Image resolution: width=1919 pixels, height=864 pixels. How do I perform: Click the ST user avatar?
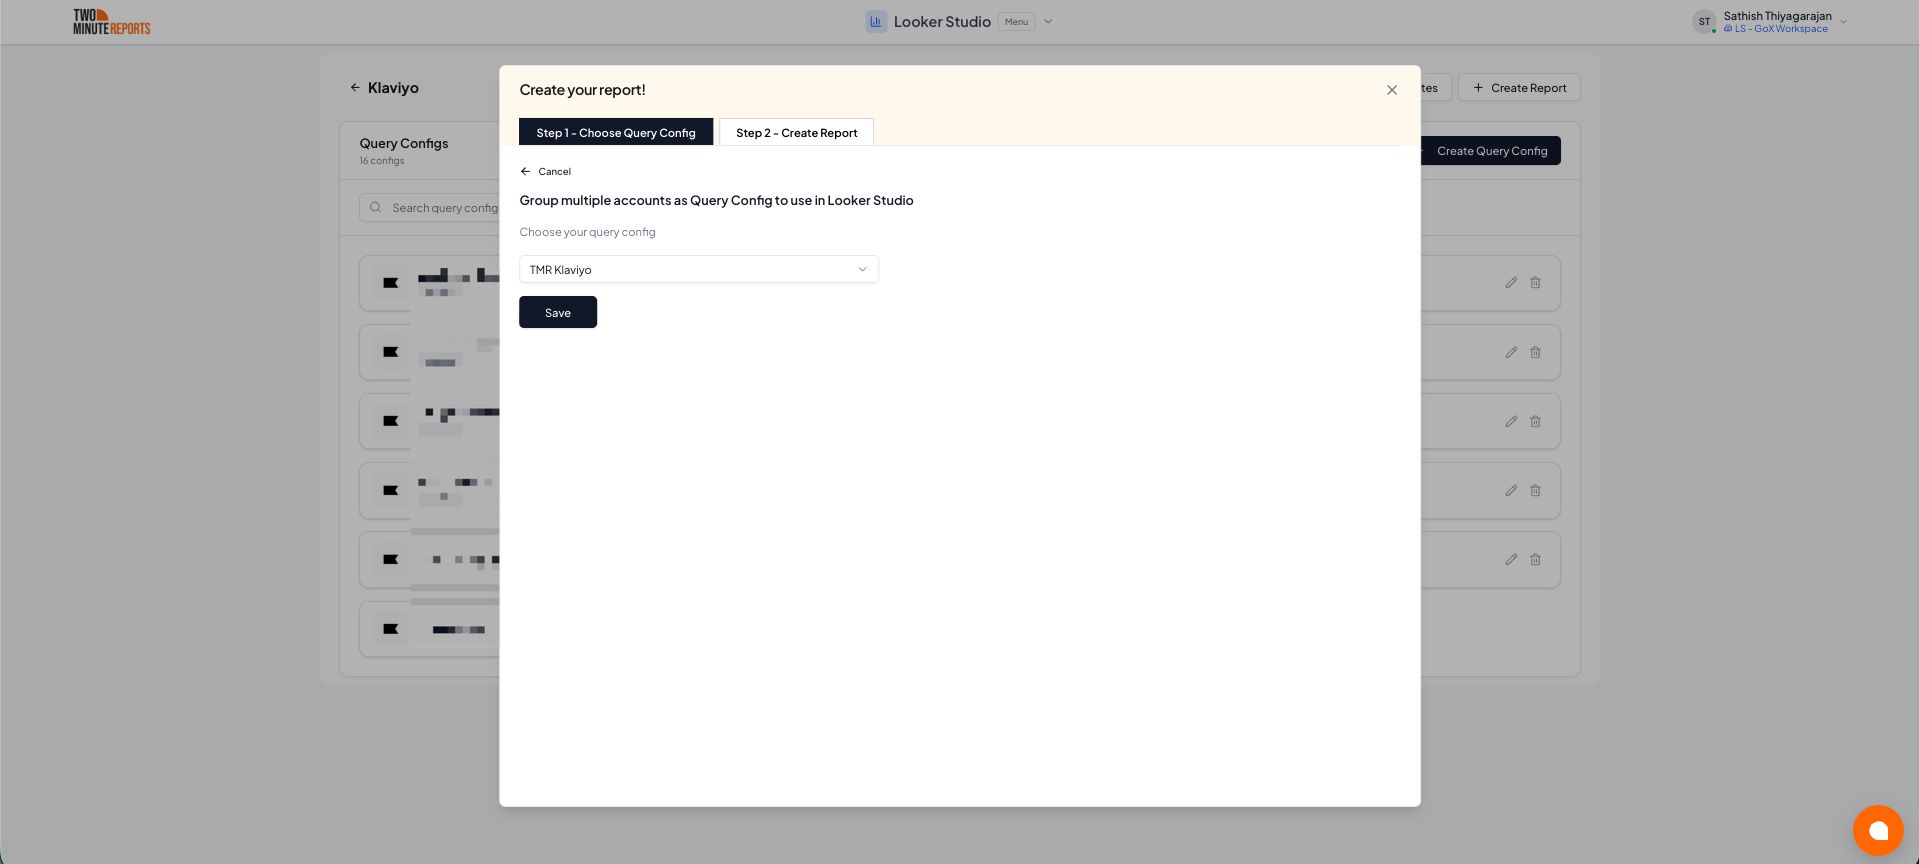1704,22
